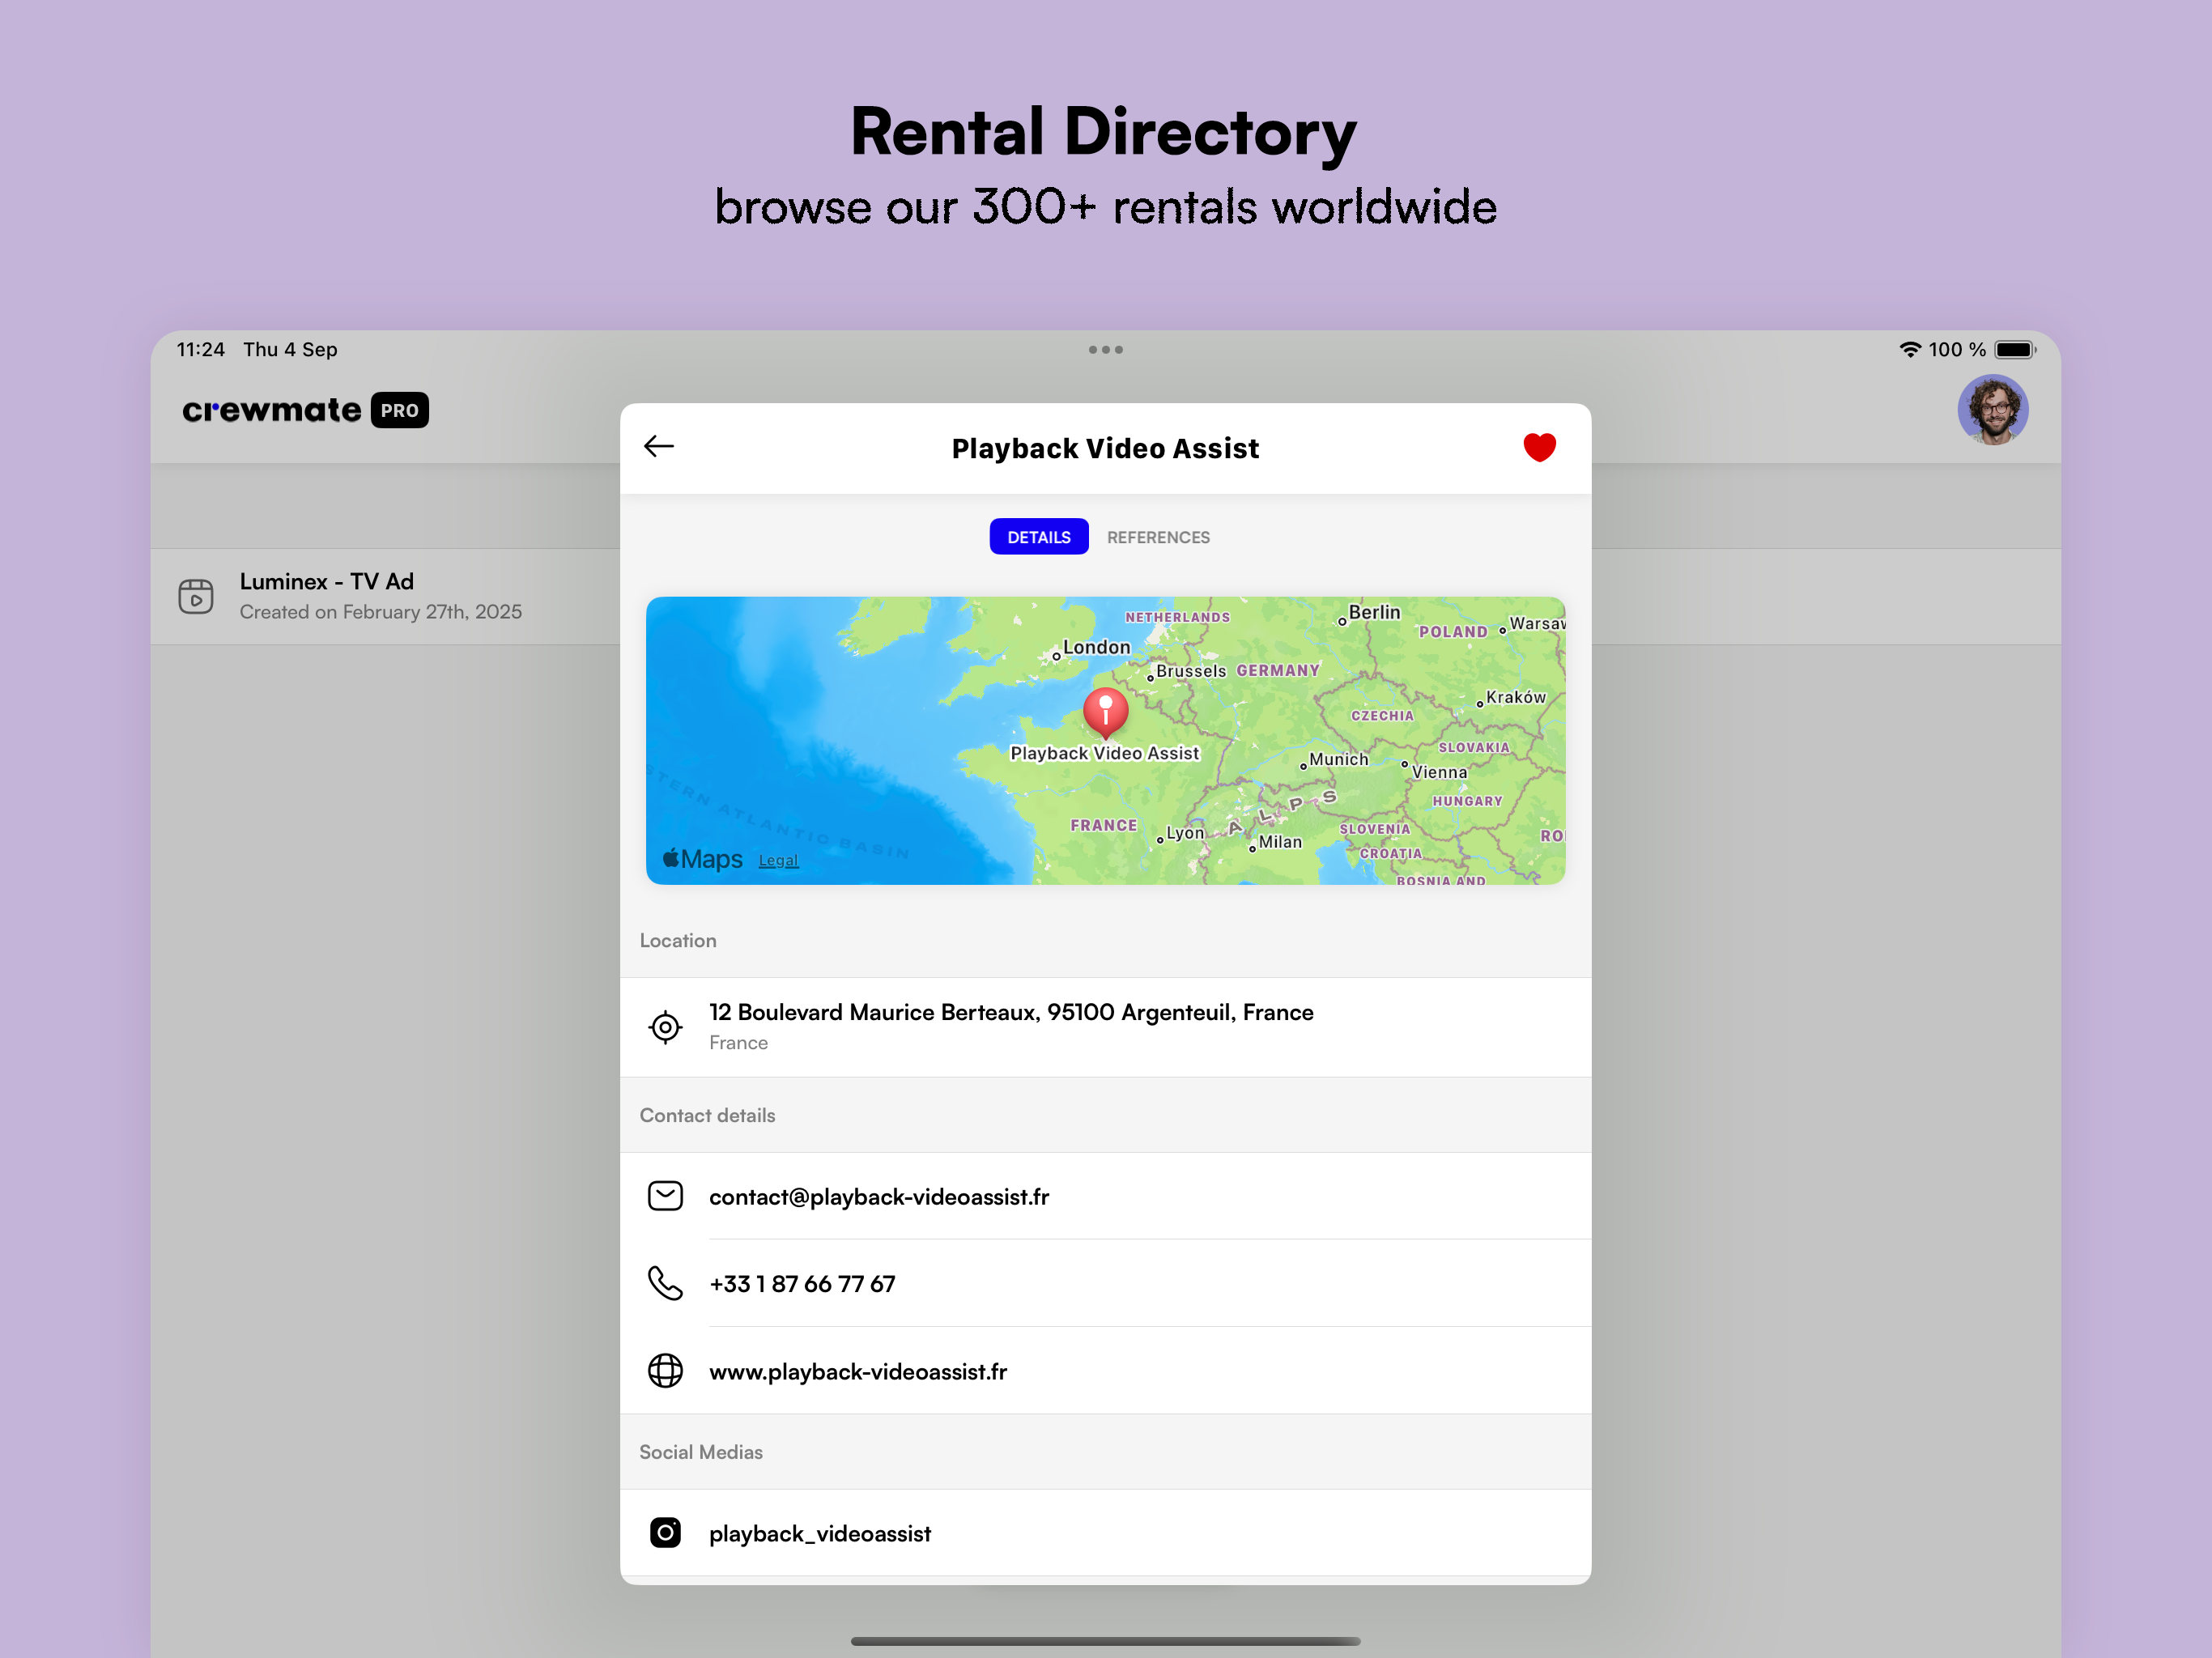Image resolution: width=2212 pixels, height=1658 pixels.
Task: Click the Location section header
Action: click(678, 940)
